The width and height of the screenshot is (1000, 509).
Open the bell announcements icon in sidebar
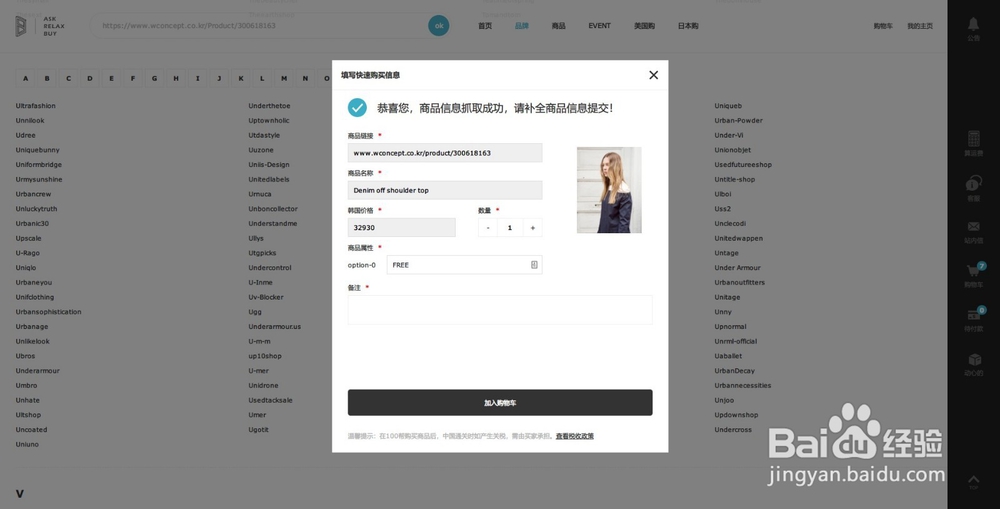point(973,24)
